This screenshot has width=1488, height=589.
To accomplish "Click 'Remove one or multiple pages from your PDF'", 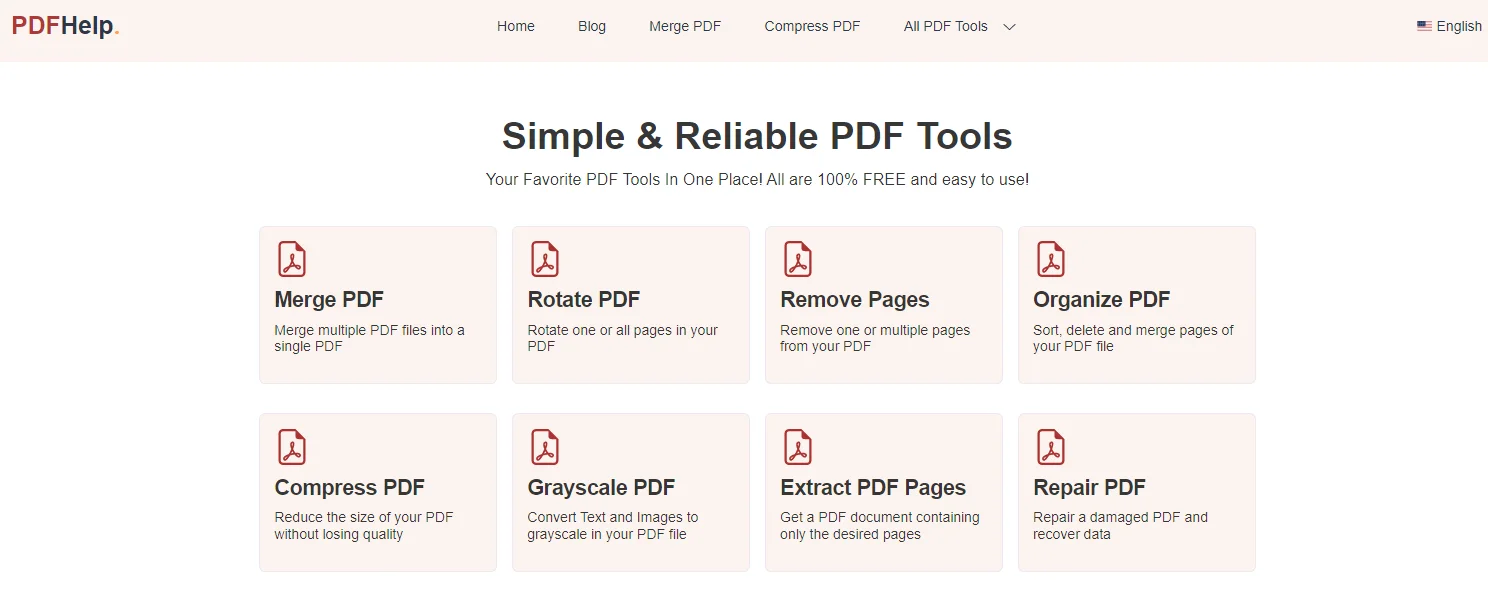I will click(875, 338).
